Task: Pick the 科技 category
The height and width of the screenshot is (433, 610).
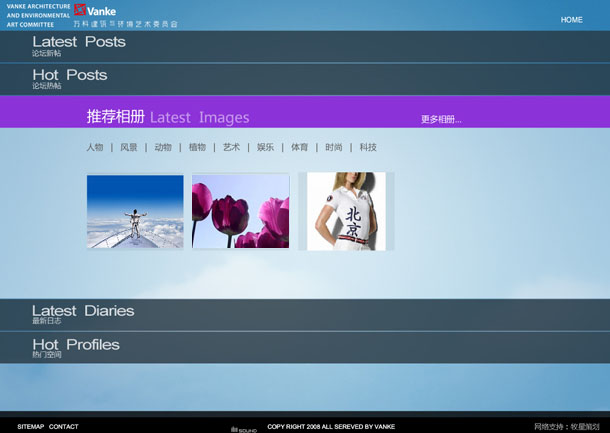Action: point(368,147)
